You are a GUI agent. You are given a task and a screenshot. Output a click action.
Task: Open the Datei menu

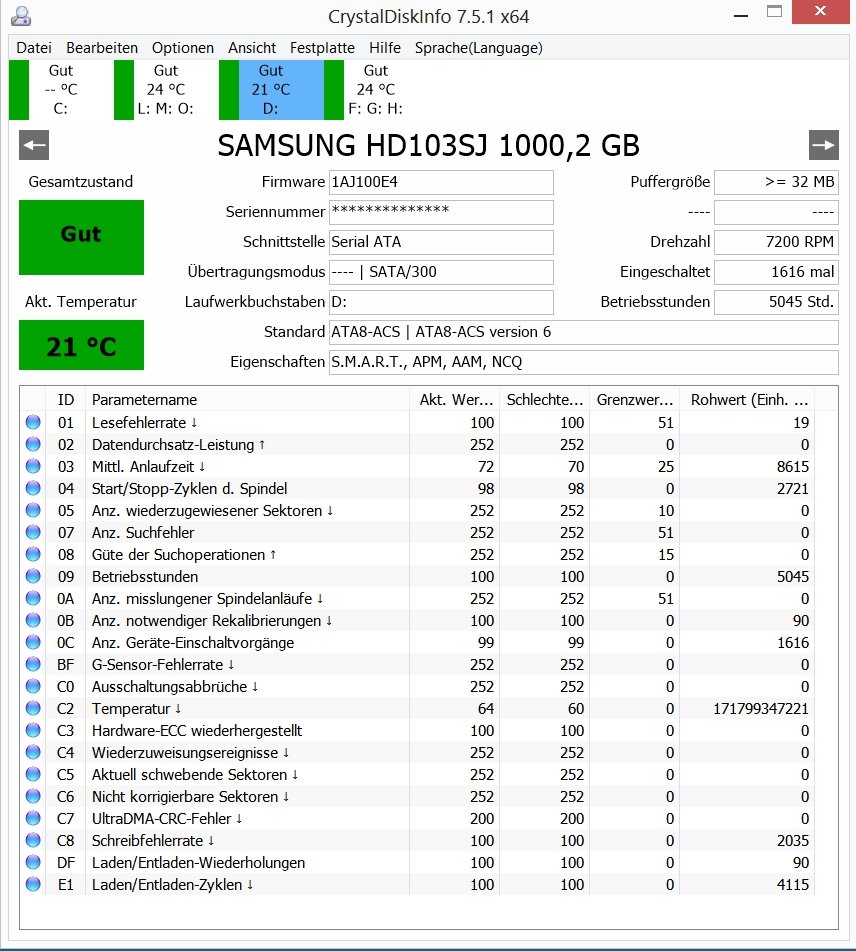pos(34,48)
